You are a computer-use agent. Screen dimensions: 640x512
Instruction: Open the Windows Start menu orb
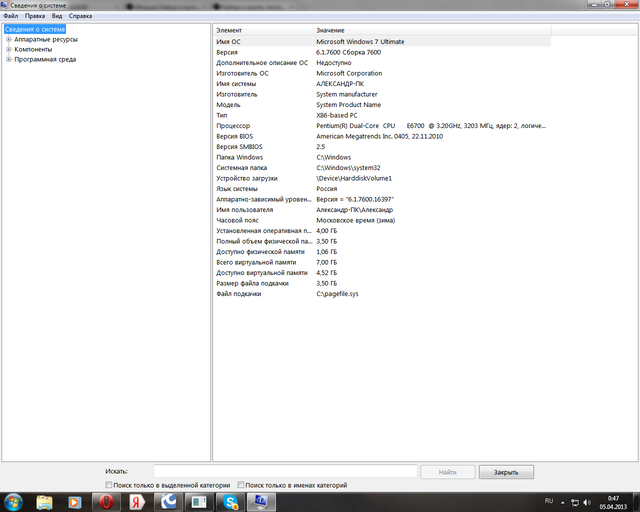pos(13,500)
